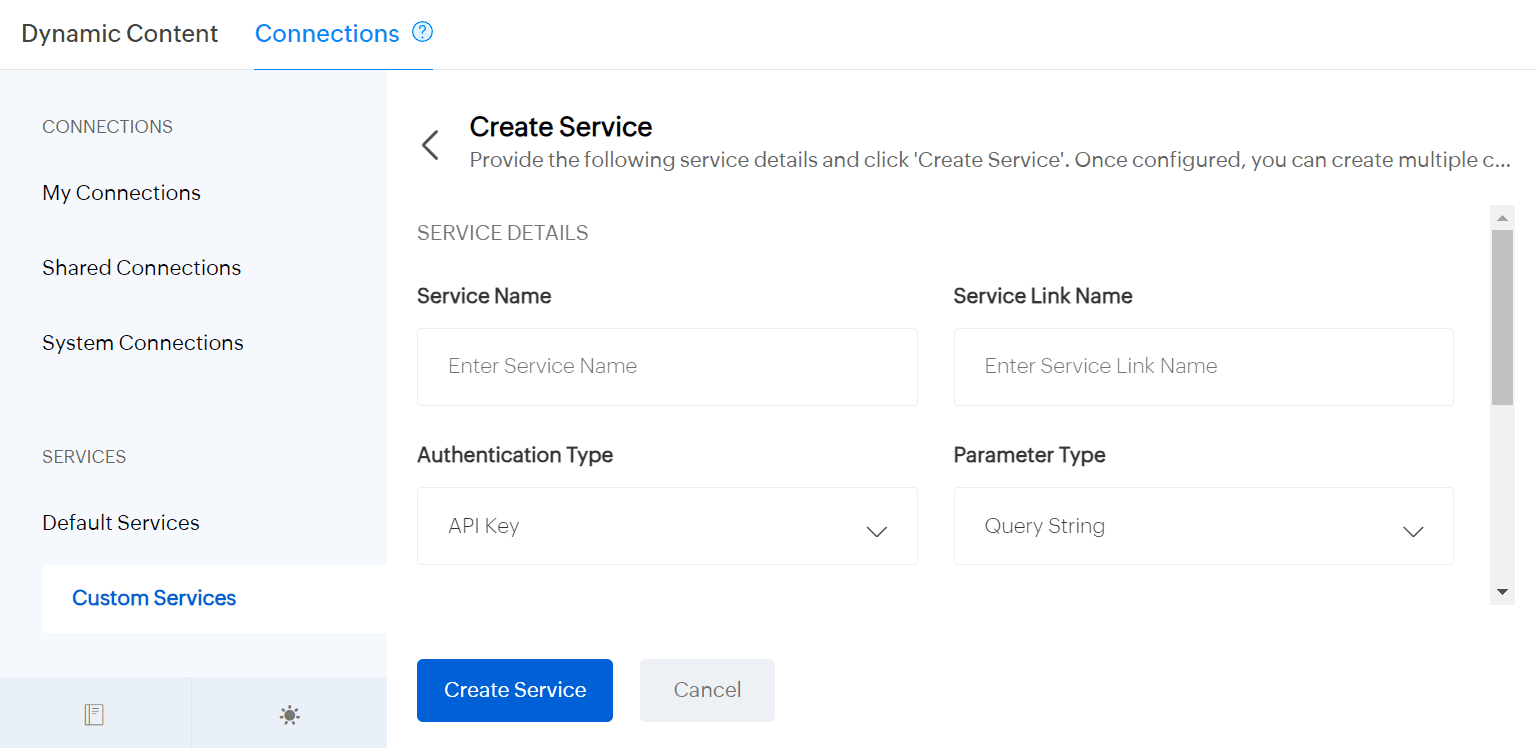Open the Parameter Type dropdown

[x=1203, y=526]
